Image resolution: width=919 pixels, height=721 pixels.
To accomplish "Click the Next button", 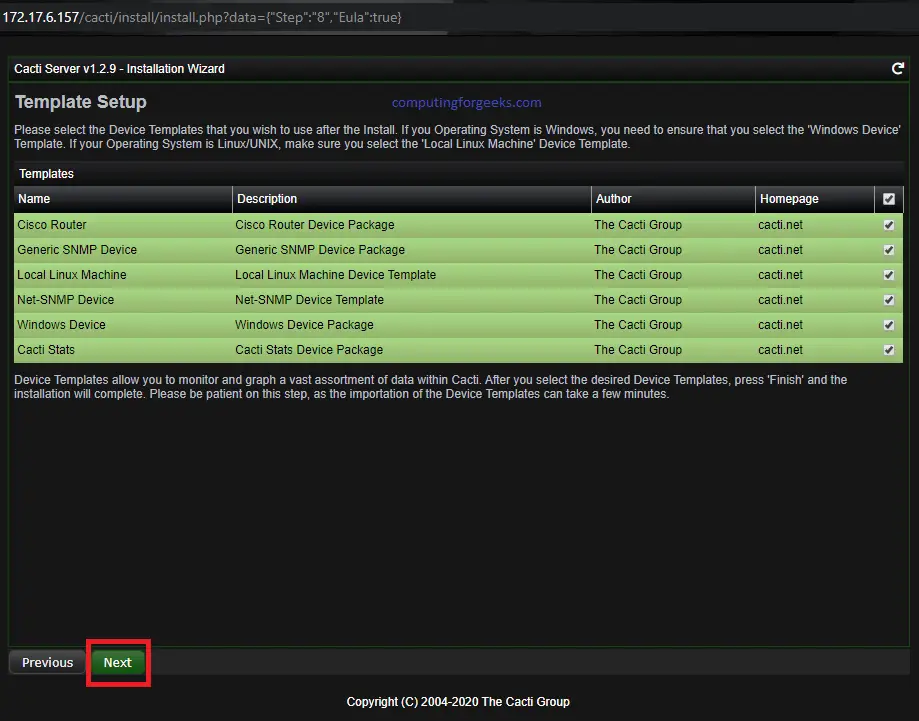I will (117, 662).
